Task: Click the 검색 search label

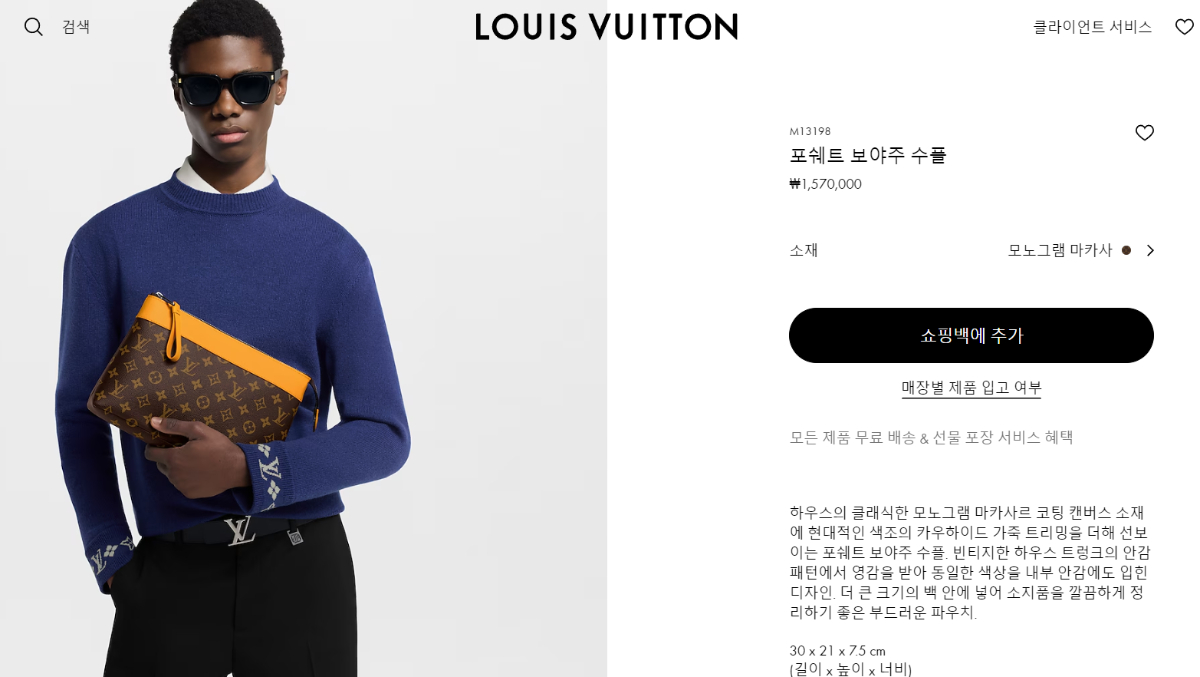Action: pos(76,27)
